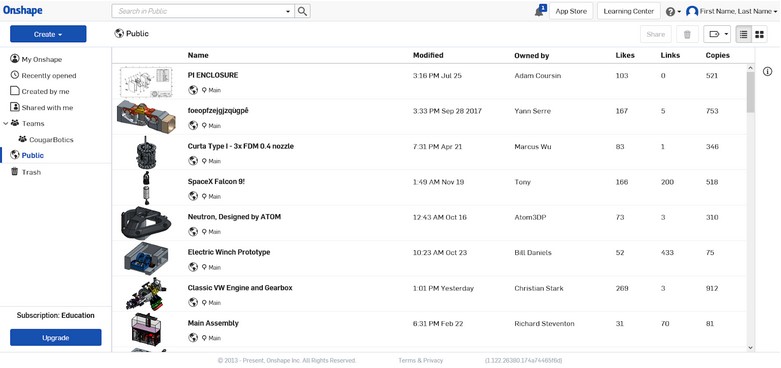Sort by Links column header
Viewport: 781px width, 368px height.
[670, 55]
